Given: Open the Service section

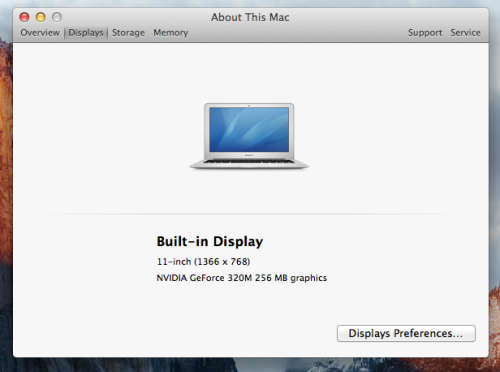Looking at the screenshot, I should (x=465, y=33).
